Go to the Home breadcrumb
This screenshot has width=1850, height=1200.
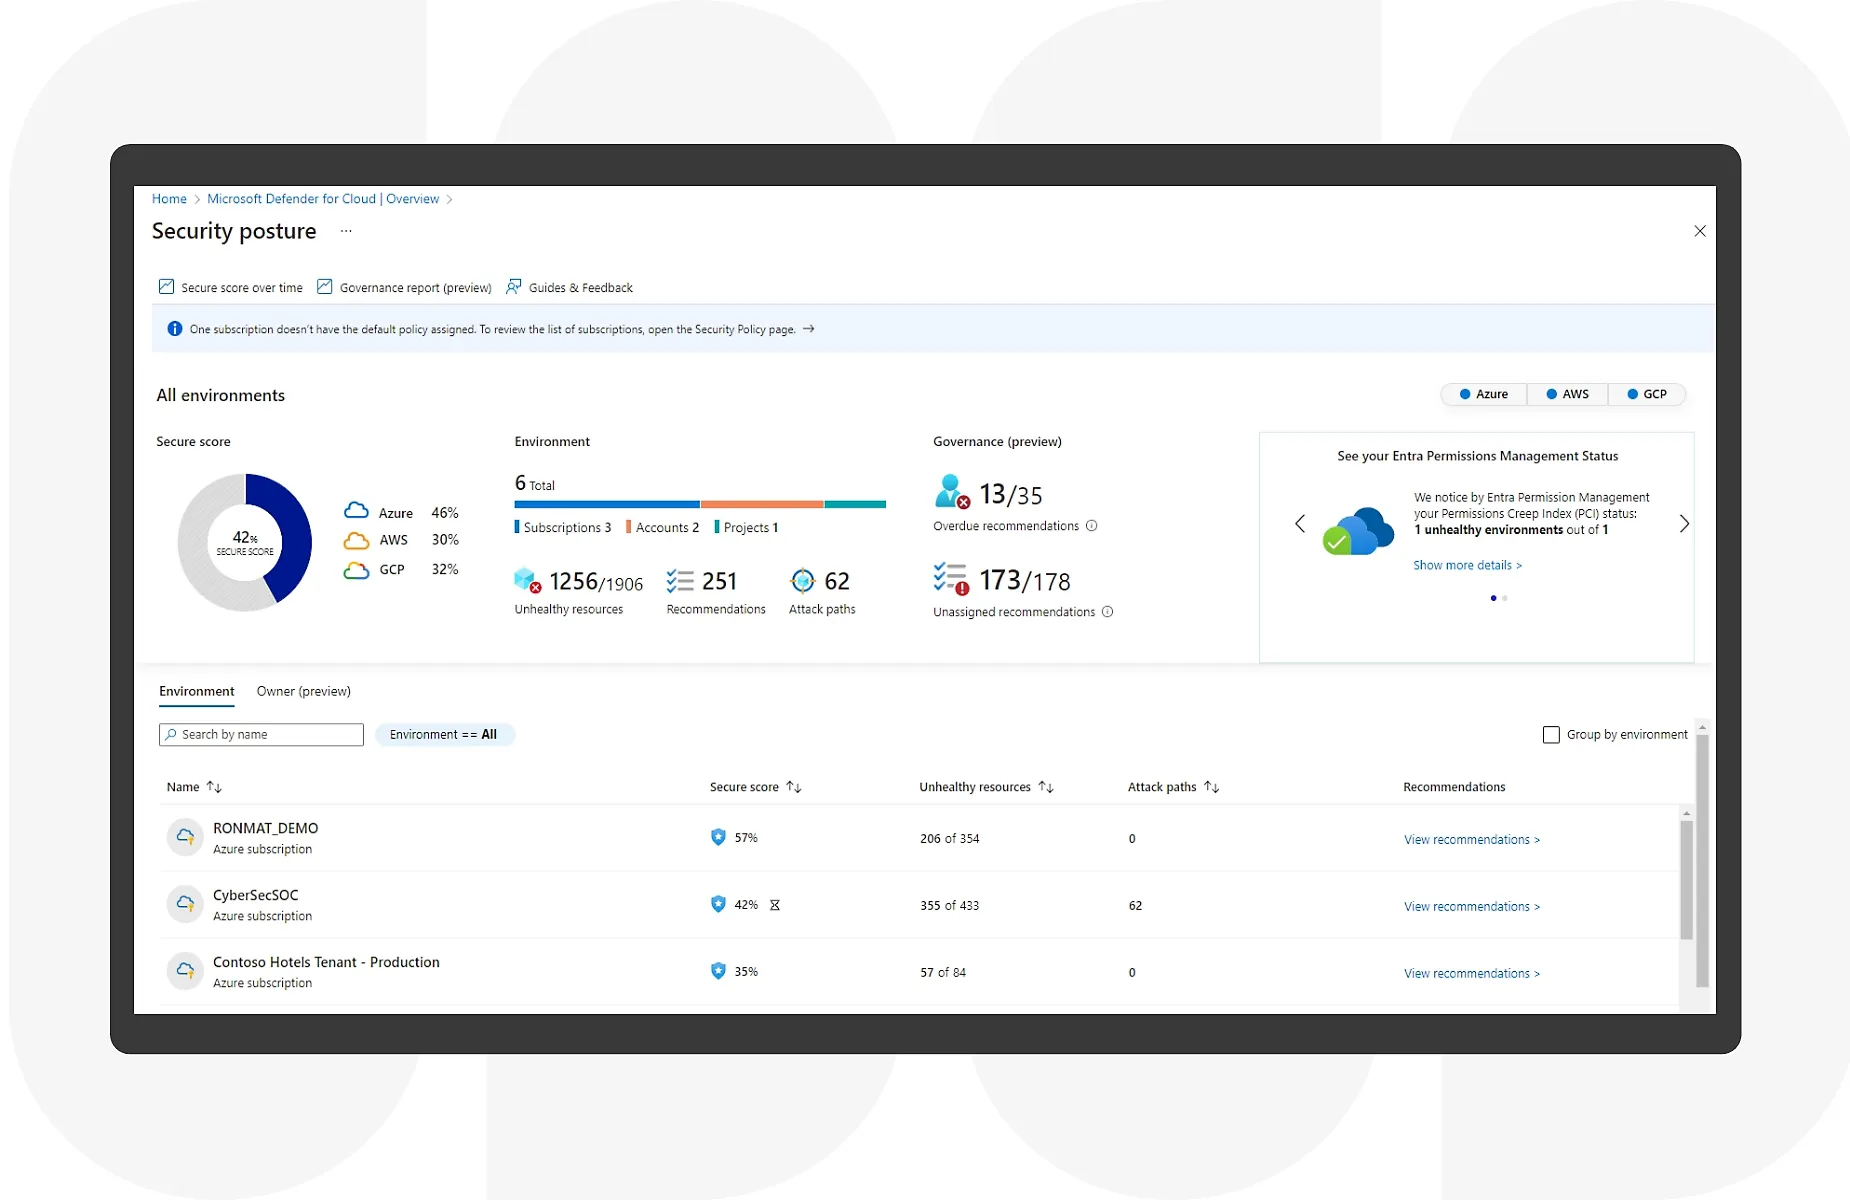tap(169, 199)
